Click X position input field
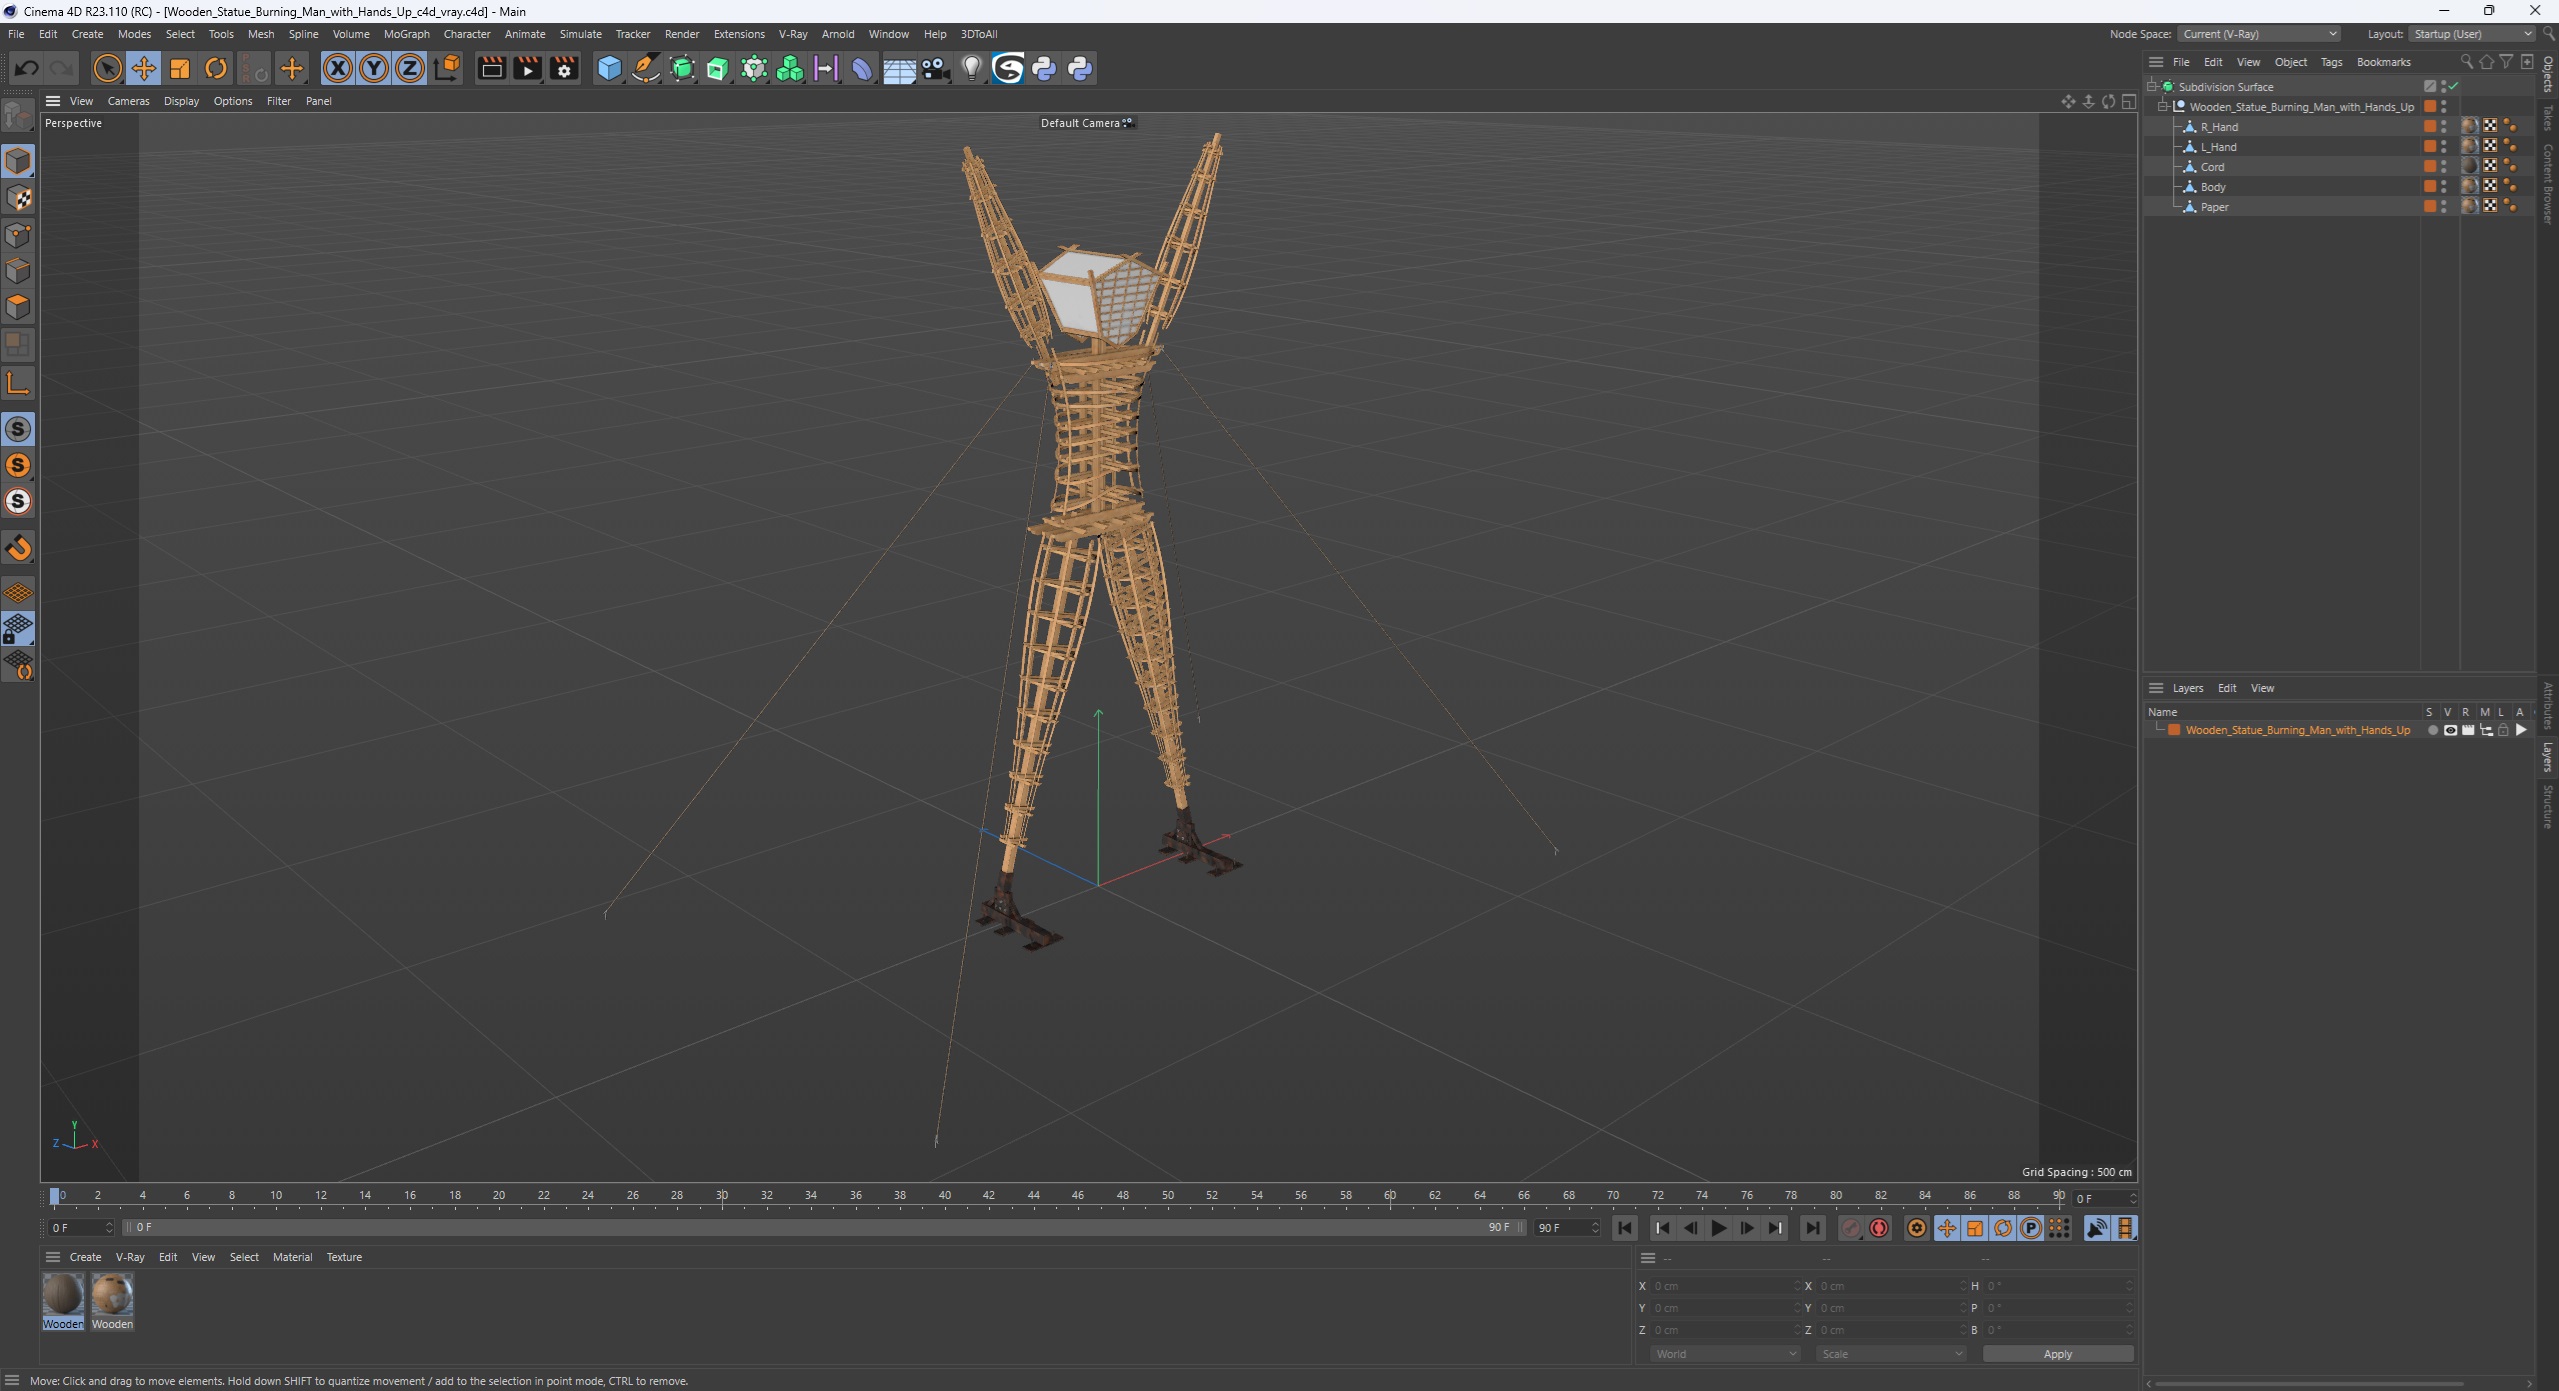 click(1724, 1286)
